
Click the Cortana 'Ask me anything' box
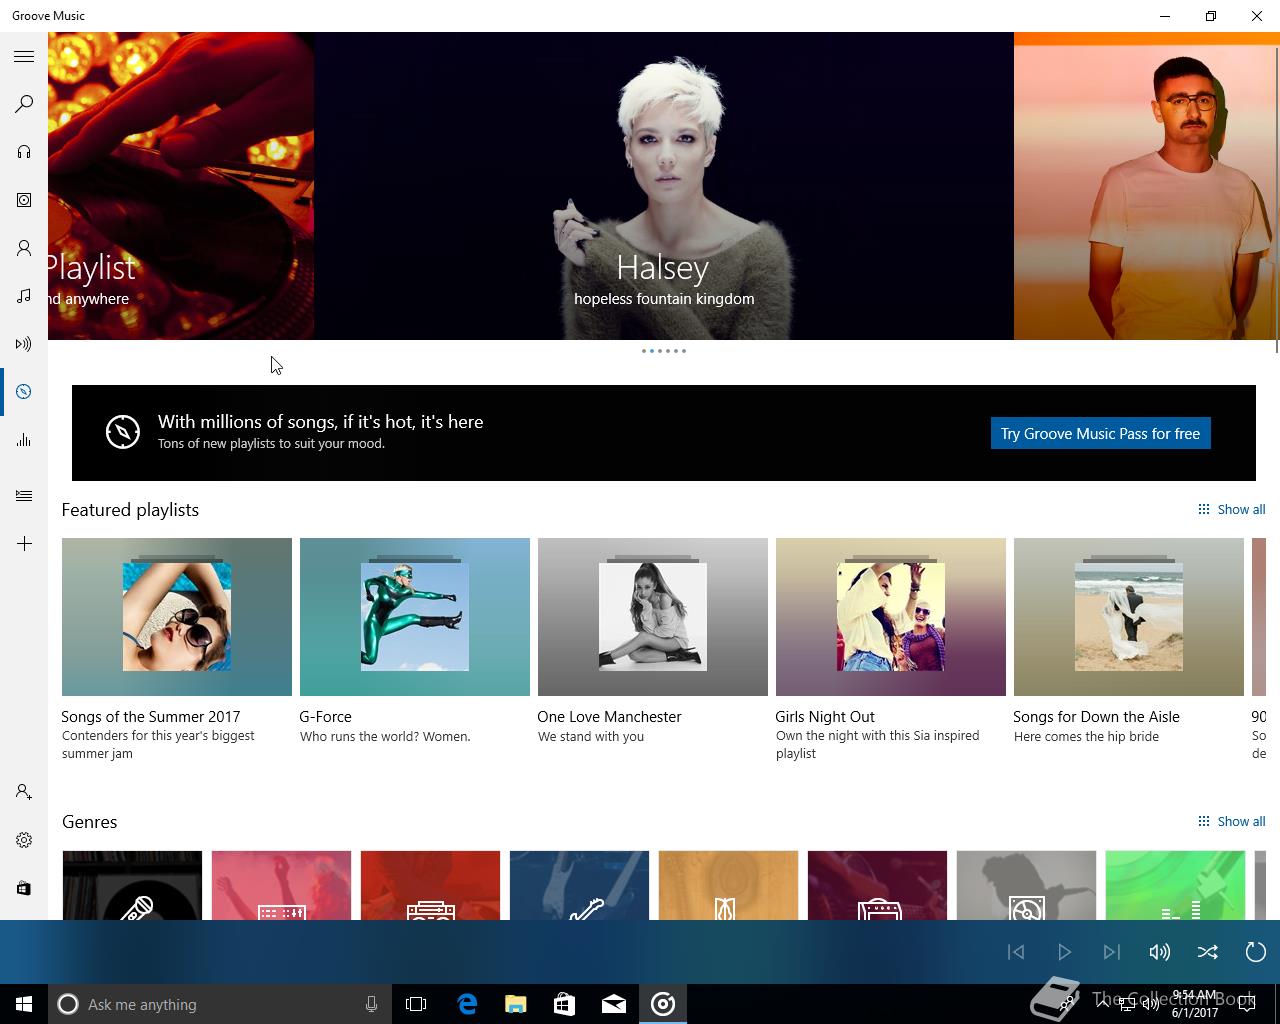(x=218, y=1004)
